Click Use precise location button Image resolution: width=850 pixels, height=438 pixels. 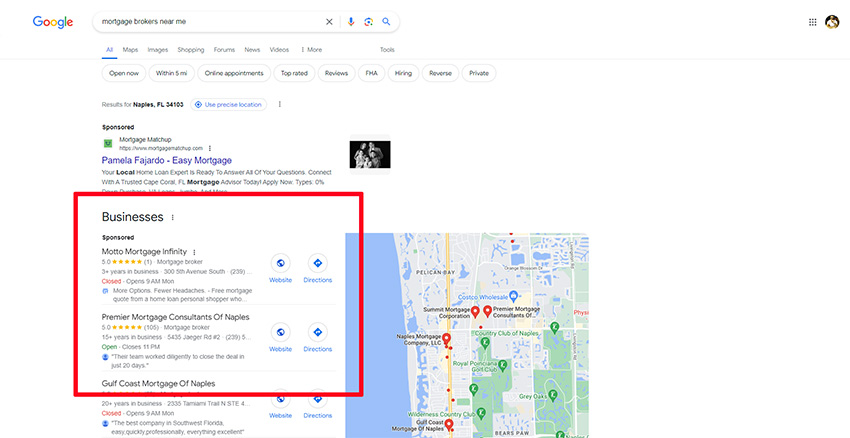tap(229, 104)
